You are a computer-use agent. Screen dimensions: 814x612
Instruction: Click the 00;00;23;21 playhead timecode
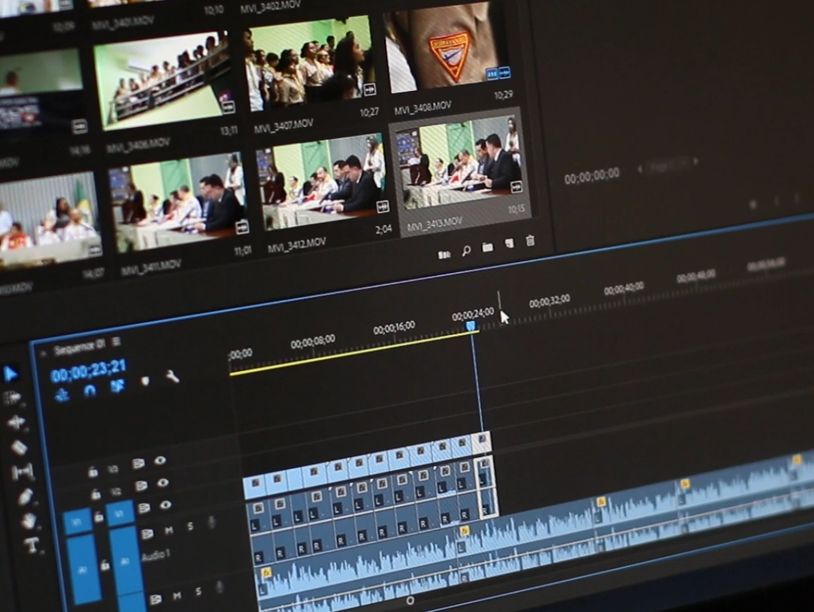point(89,370)
